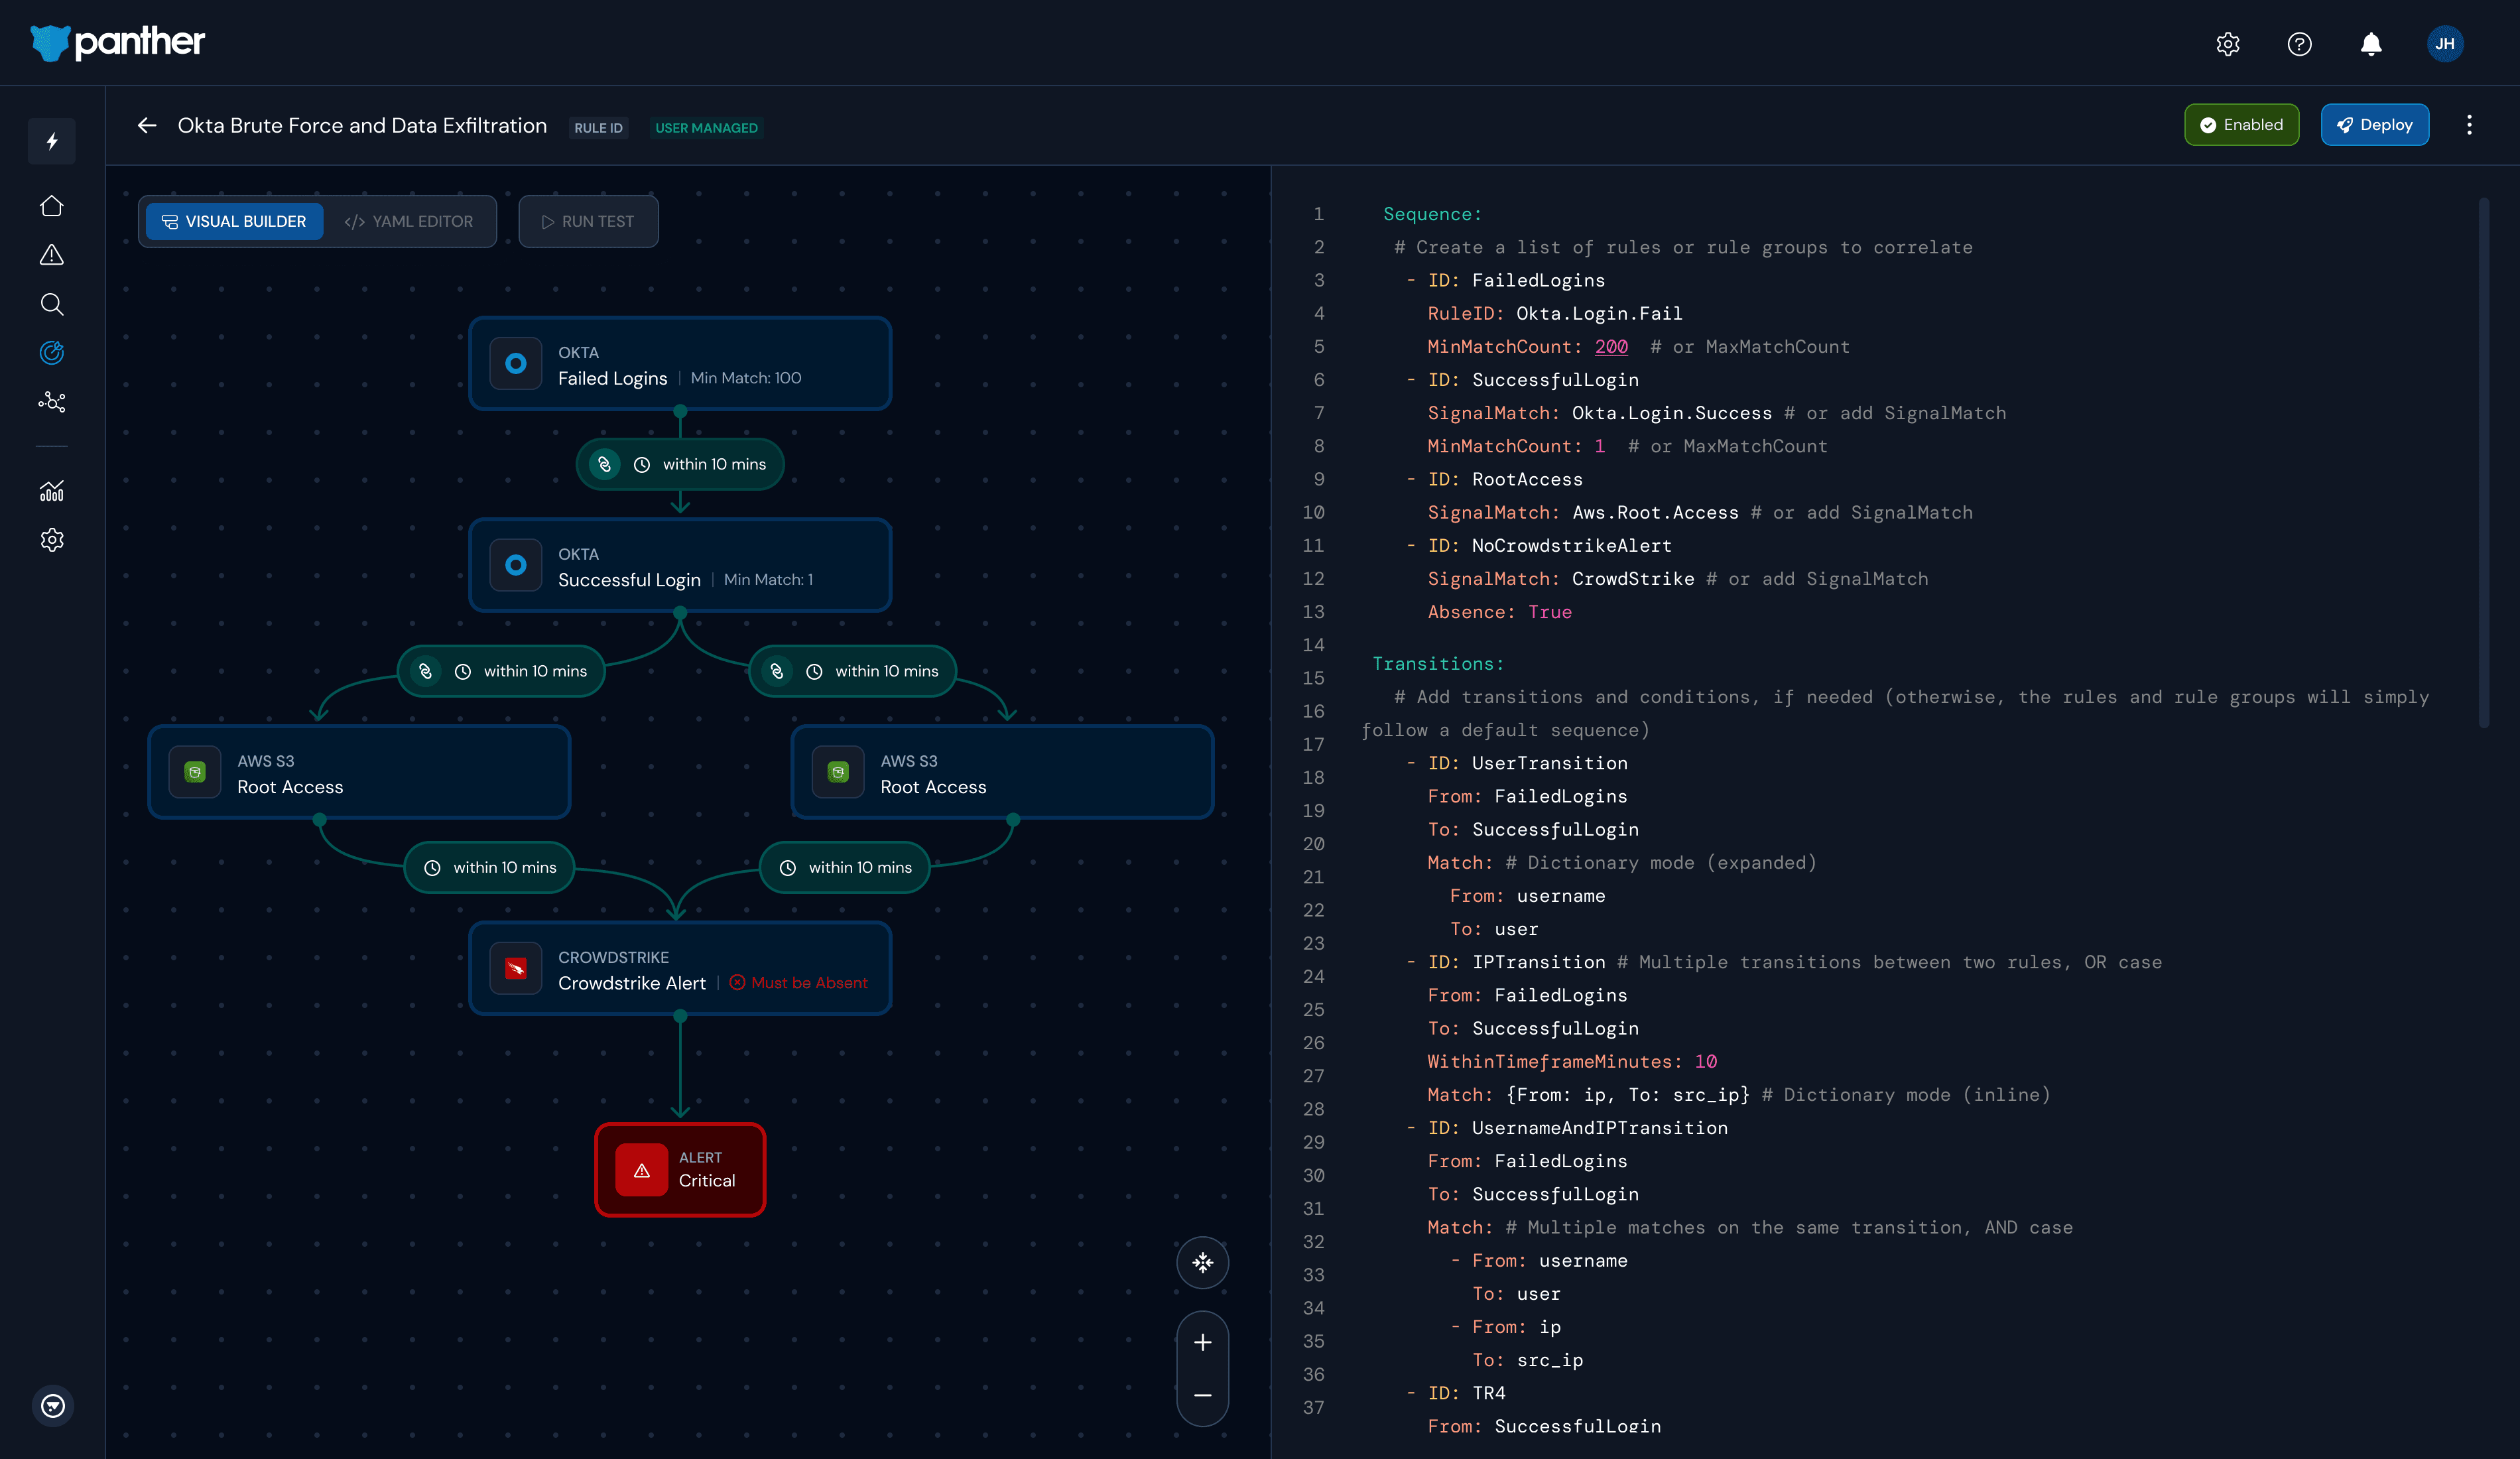Click the code editor vertical scrollbar
Viewport: 2520px width, 1459px height.
click(2484, 463)
